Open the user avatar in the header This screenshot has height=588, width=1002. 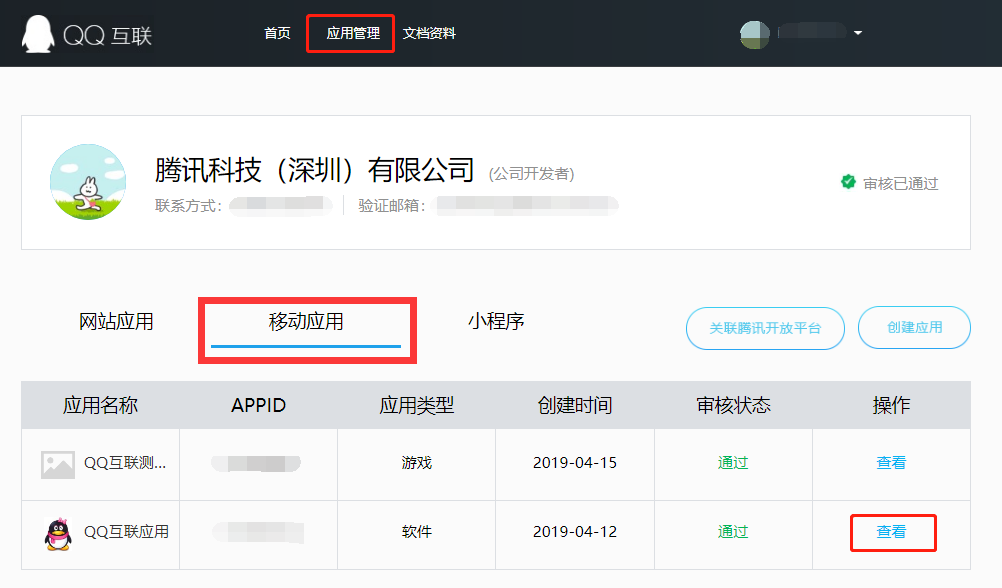[755, 35]
